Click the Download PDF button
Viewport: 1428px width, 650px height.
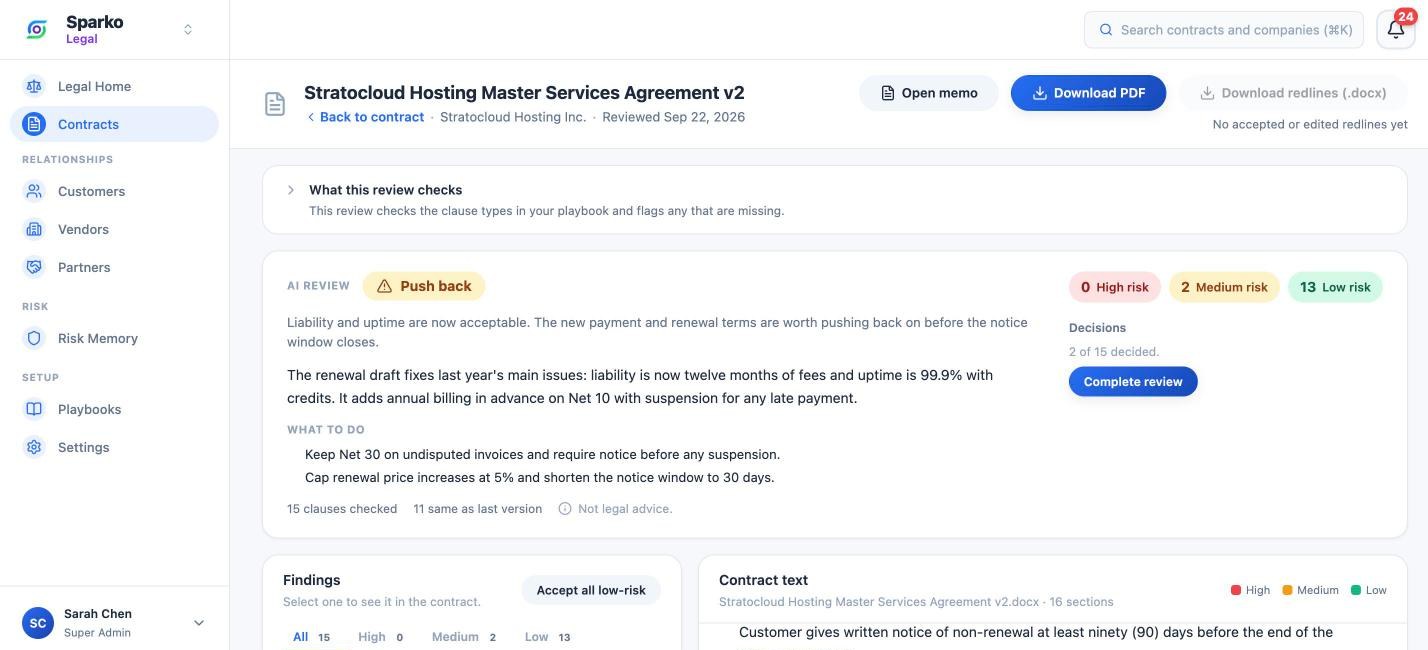[1088, 93]
